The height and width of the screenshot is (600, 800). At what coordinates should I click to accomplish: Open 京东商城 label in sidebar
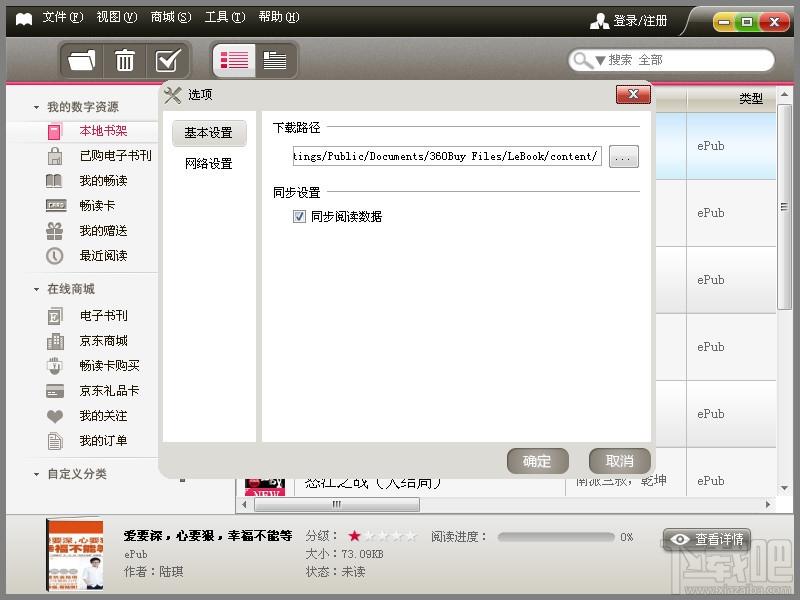click(103, 341)
